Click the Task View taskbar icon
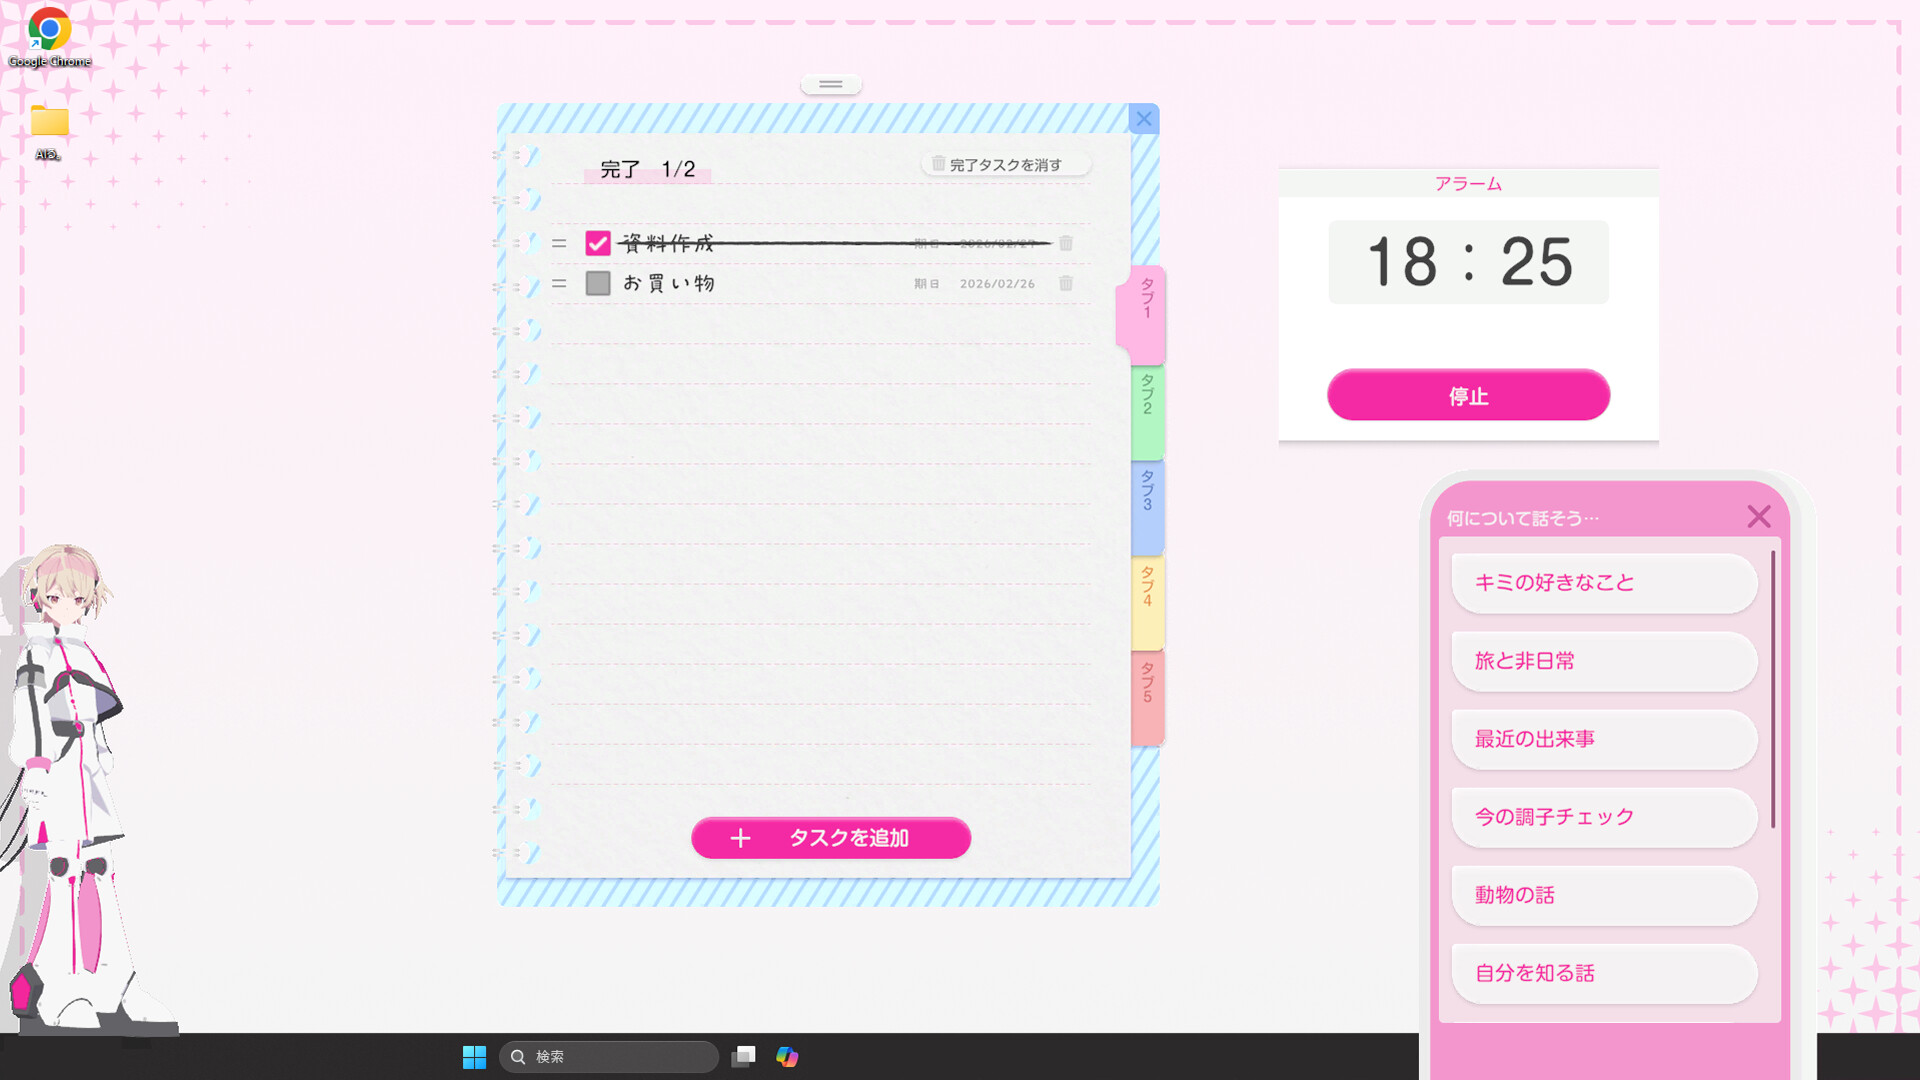Screen dimensions: 1920x1080 point(743,1056)
